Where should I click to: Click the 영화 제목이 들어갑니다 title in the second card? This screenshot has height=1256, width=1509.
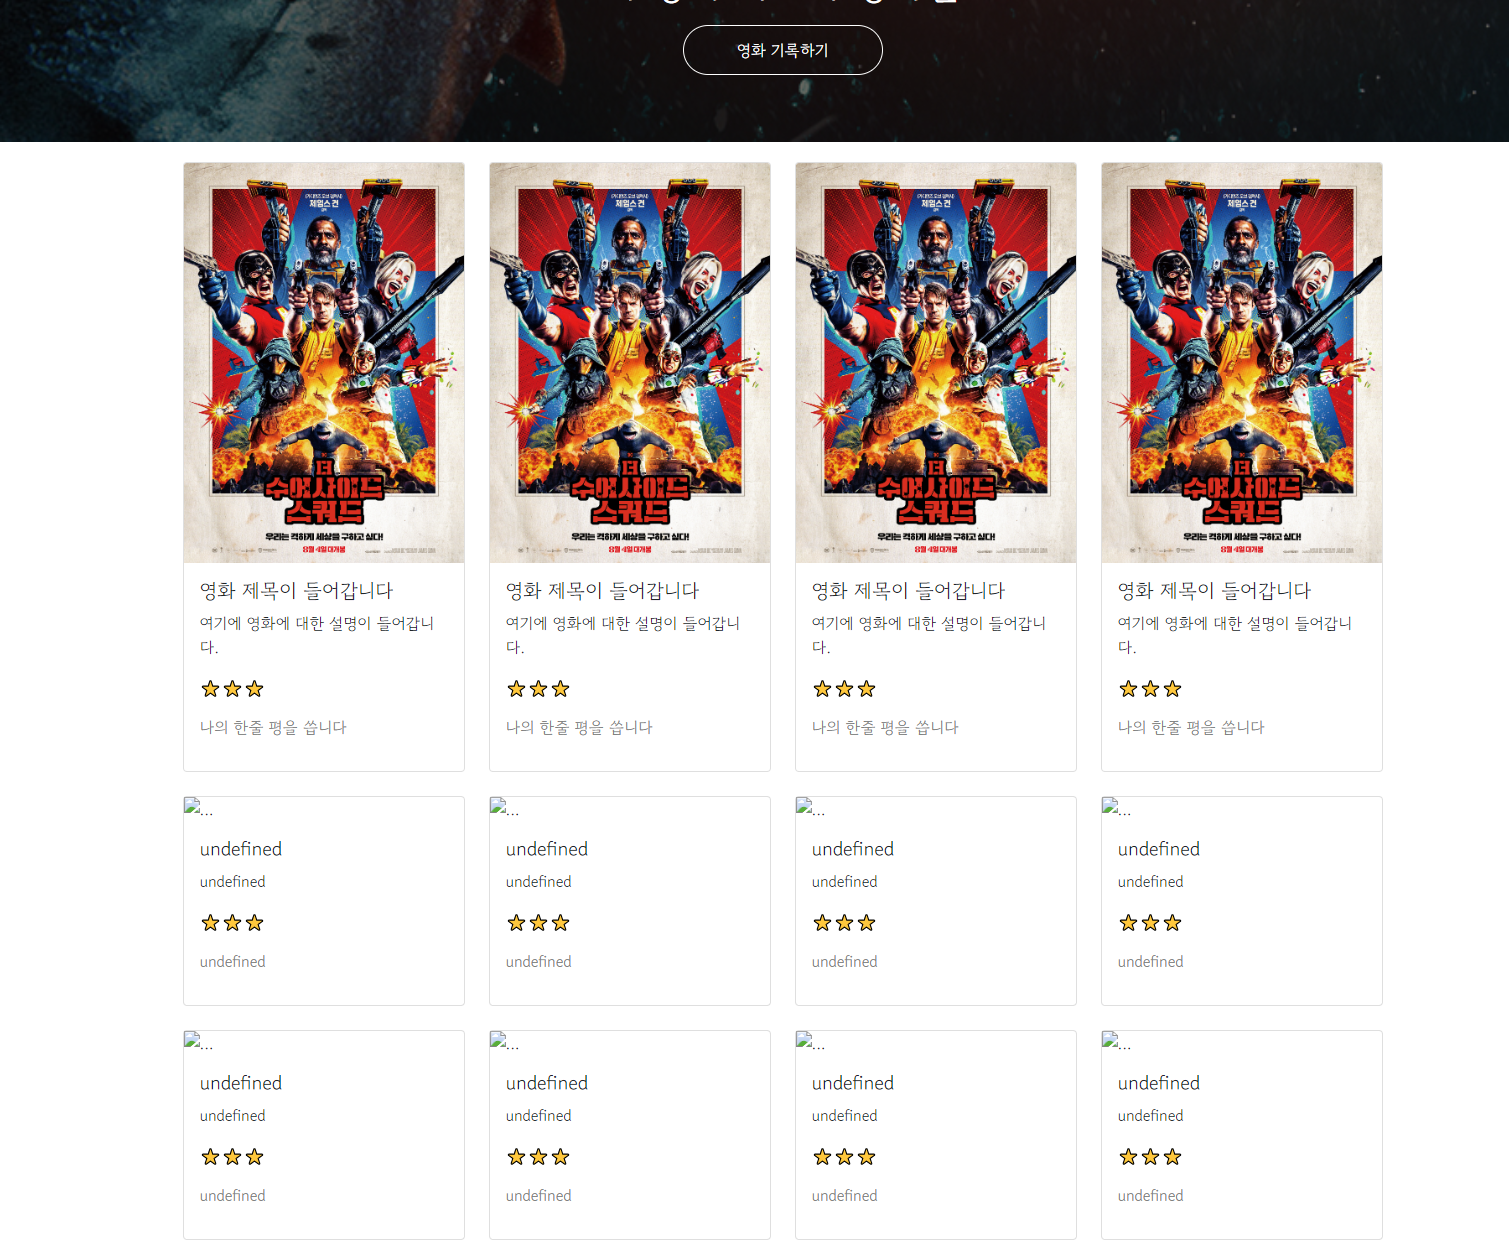tap(603, 591)
